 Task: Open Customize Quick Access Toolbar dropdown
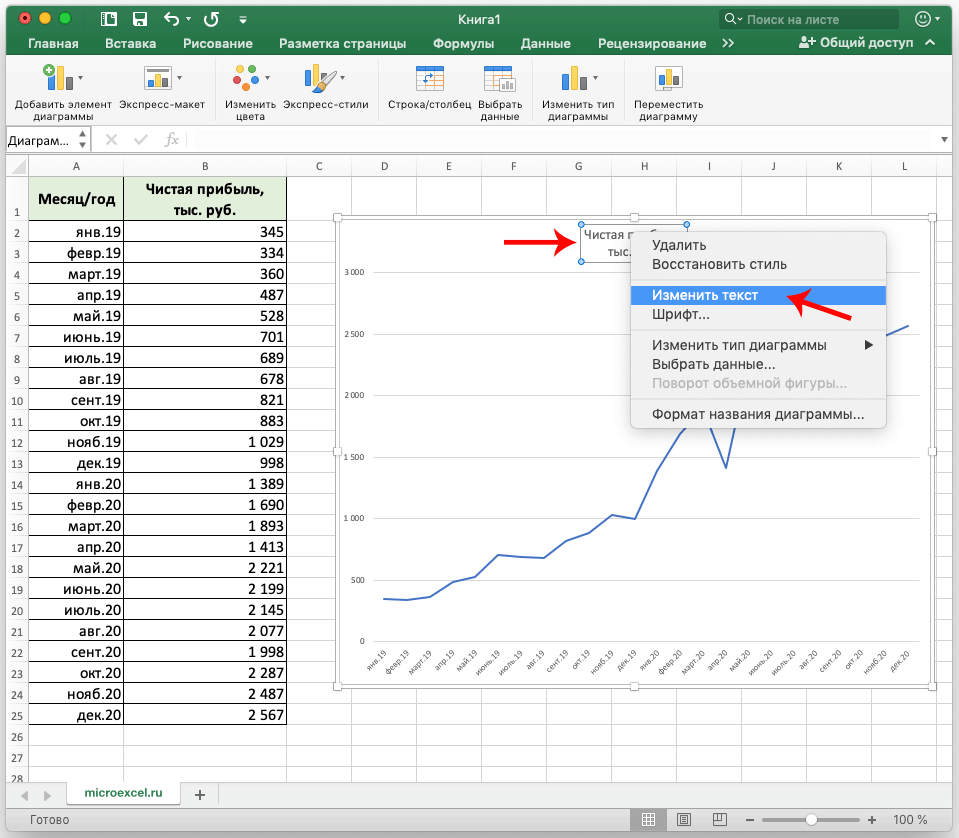(243, 20)
